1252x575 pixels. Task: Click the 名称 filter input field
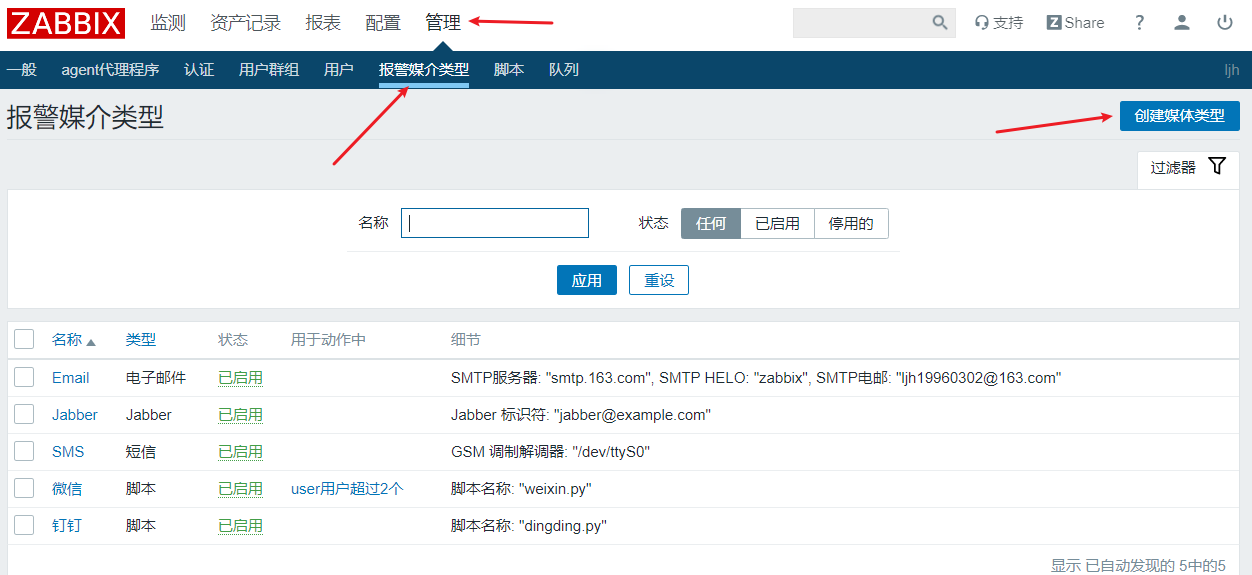[x=495, y=223]
